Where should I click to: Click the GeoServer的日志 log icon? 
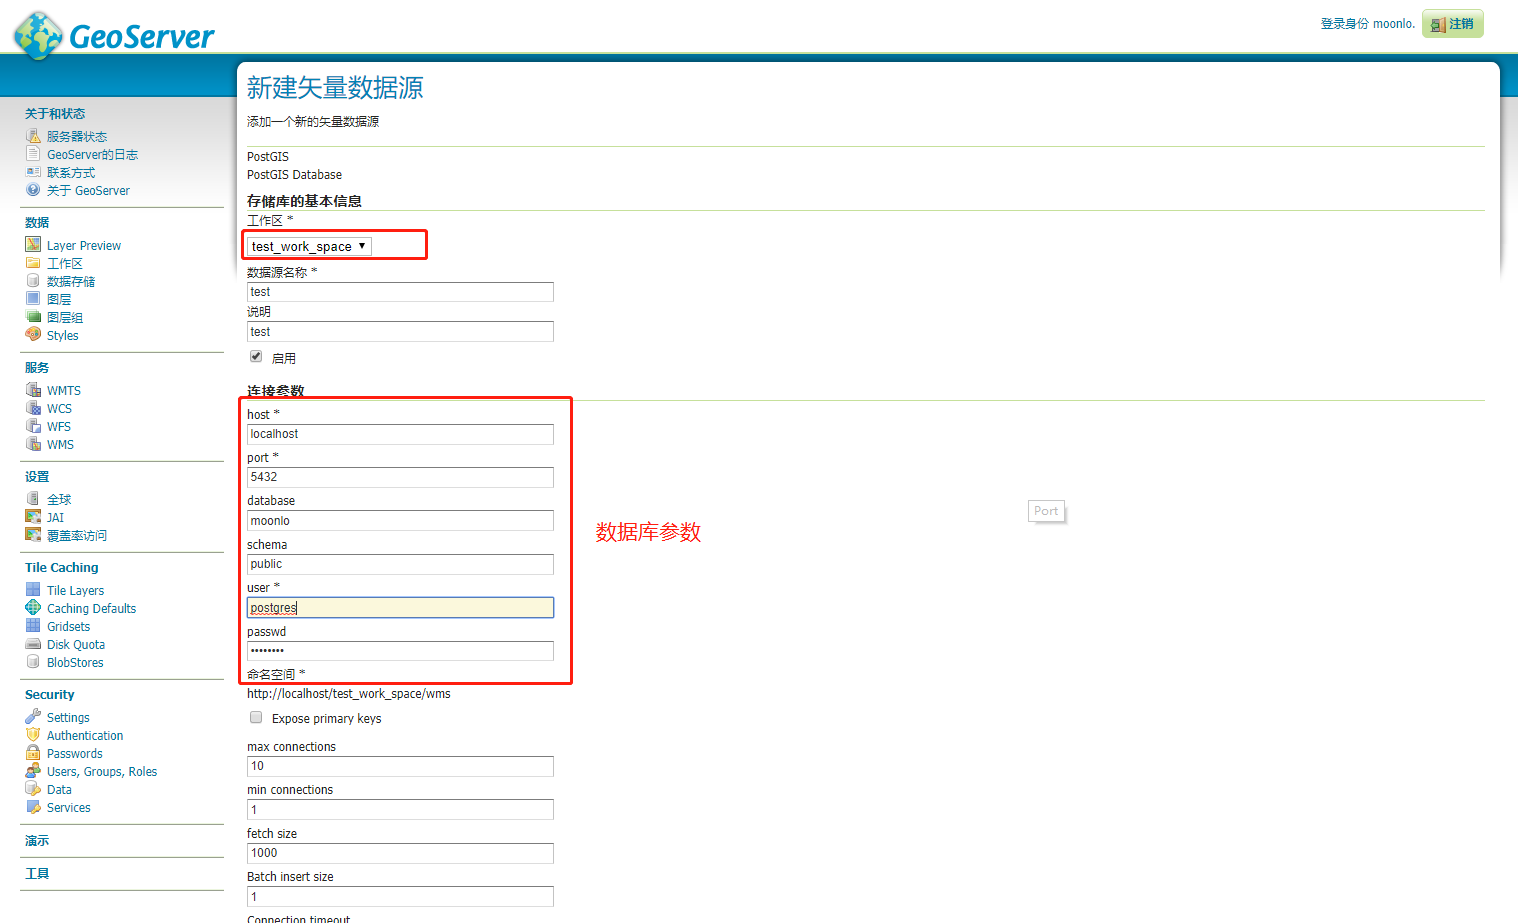tap(33, 154)
